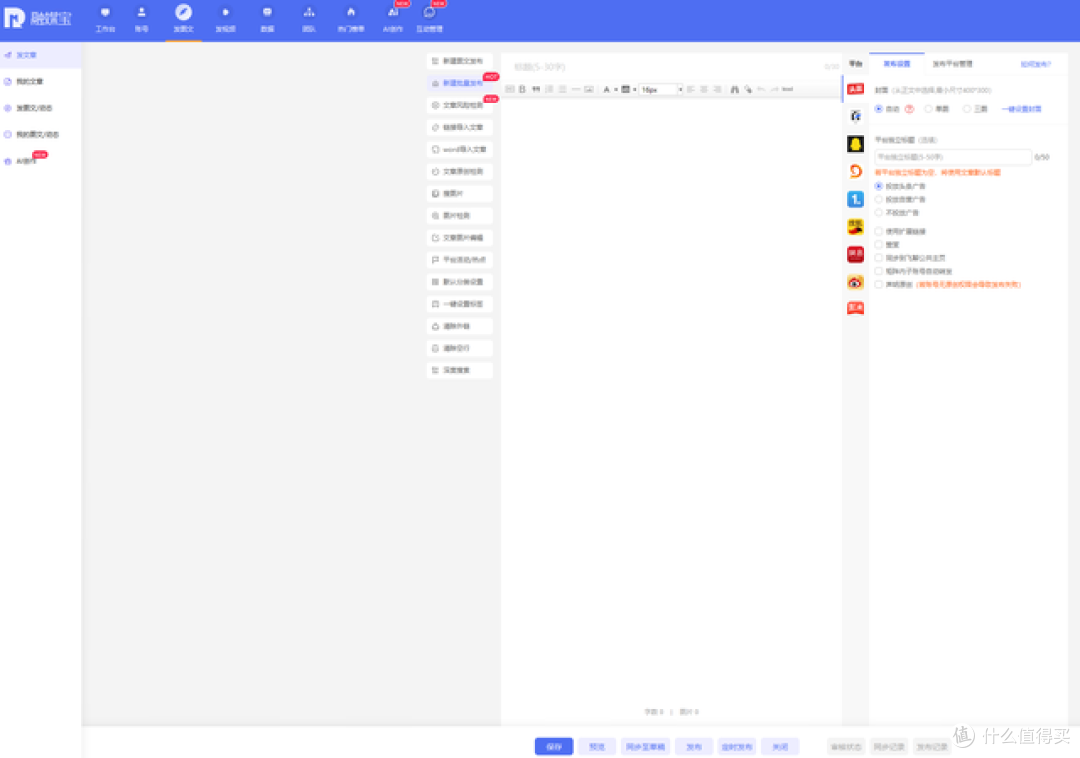Viewport: 1080px width, 758px height.
Task: Select the 三图 cover radio button
Action: pos(967,109)
